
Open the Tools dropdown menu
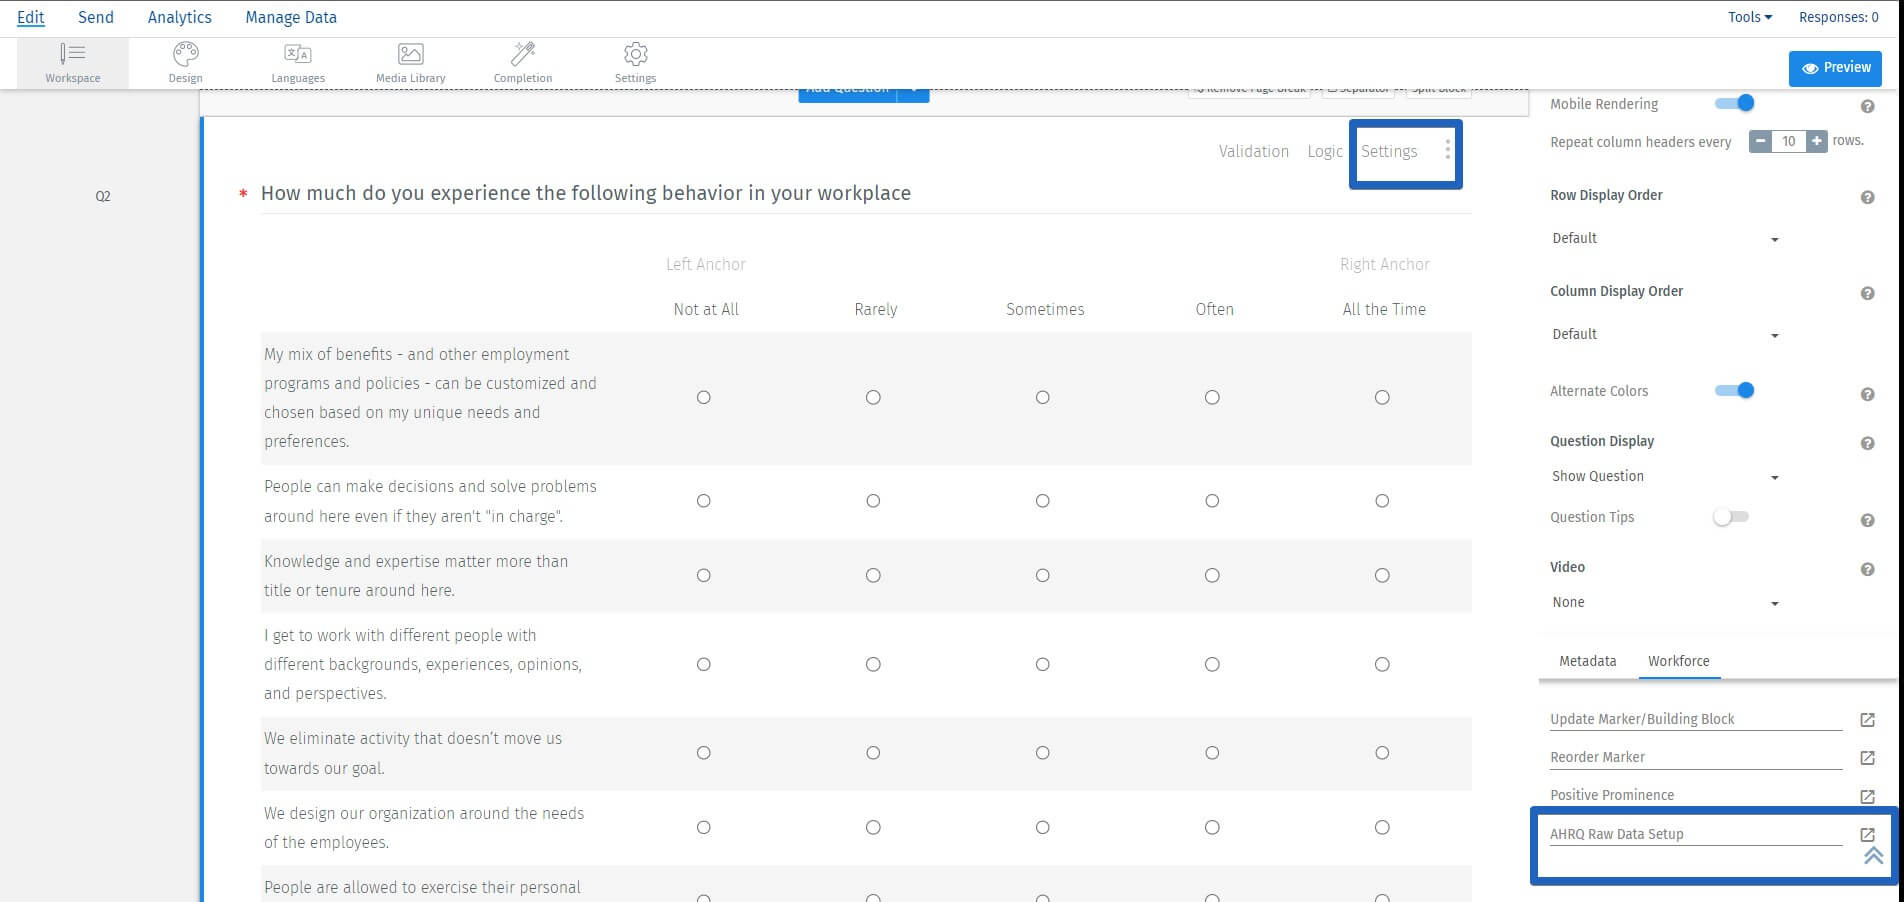click(1749, 17)
